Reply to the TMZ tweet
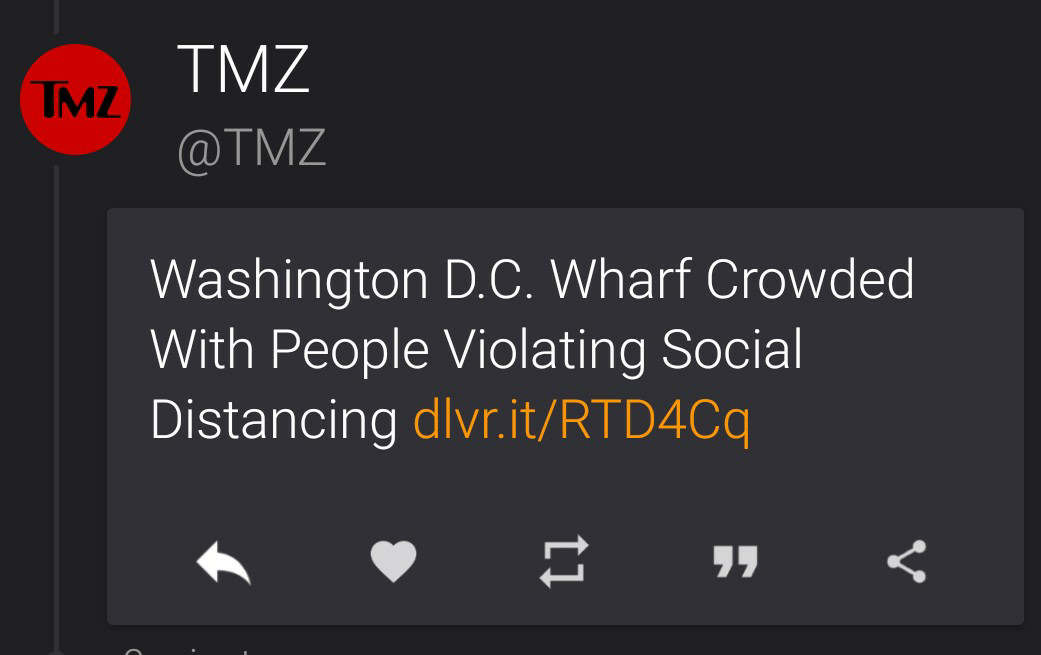The width and height of the screenshot is (1041, 655). pos(223,562)
